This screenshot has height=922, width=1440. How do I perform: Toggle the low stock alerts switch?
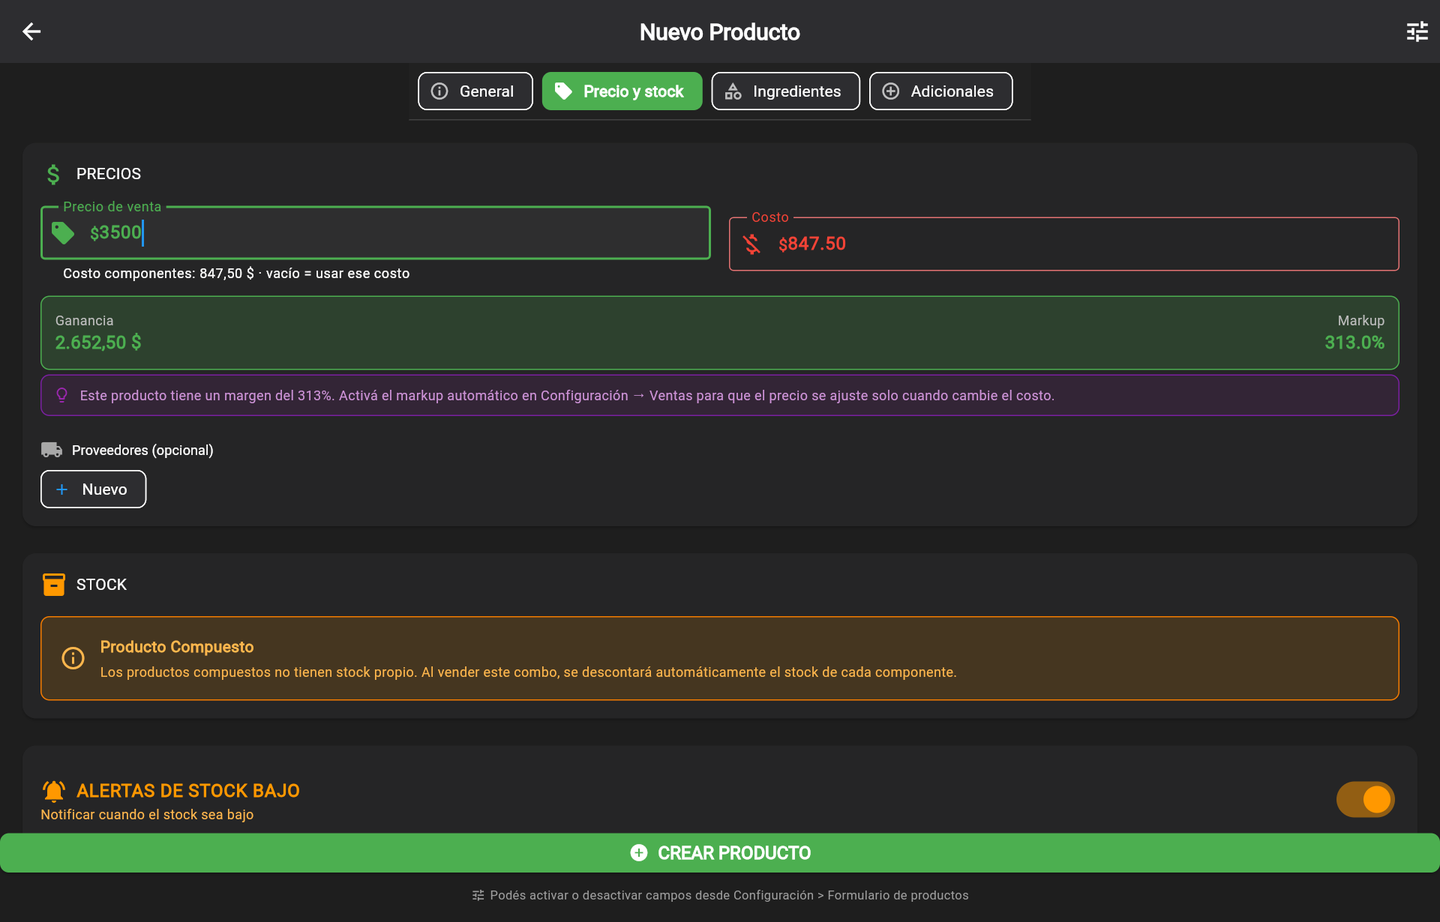point(1365,799)
